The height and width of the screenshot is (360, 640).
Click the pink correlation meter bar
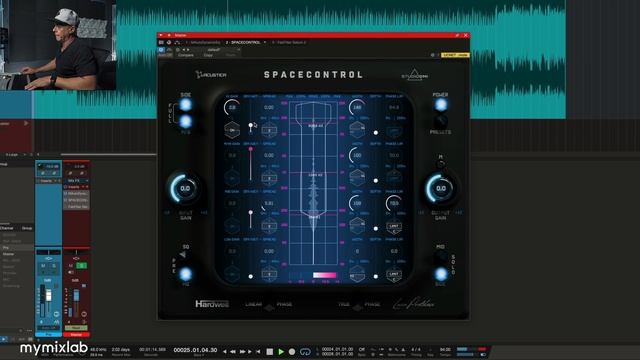point(324,275)
